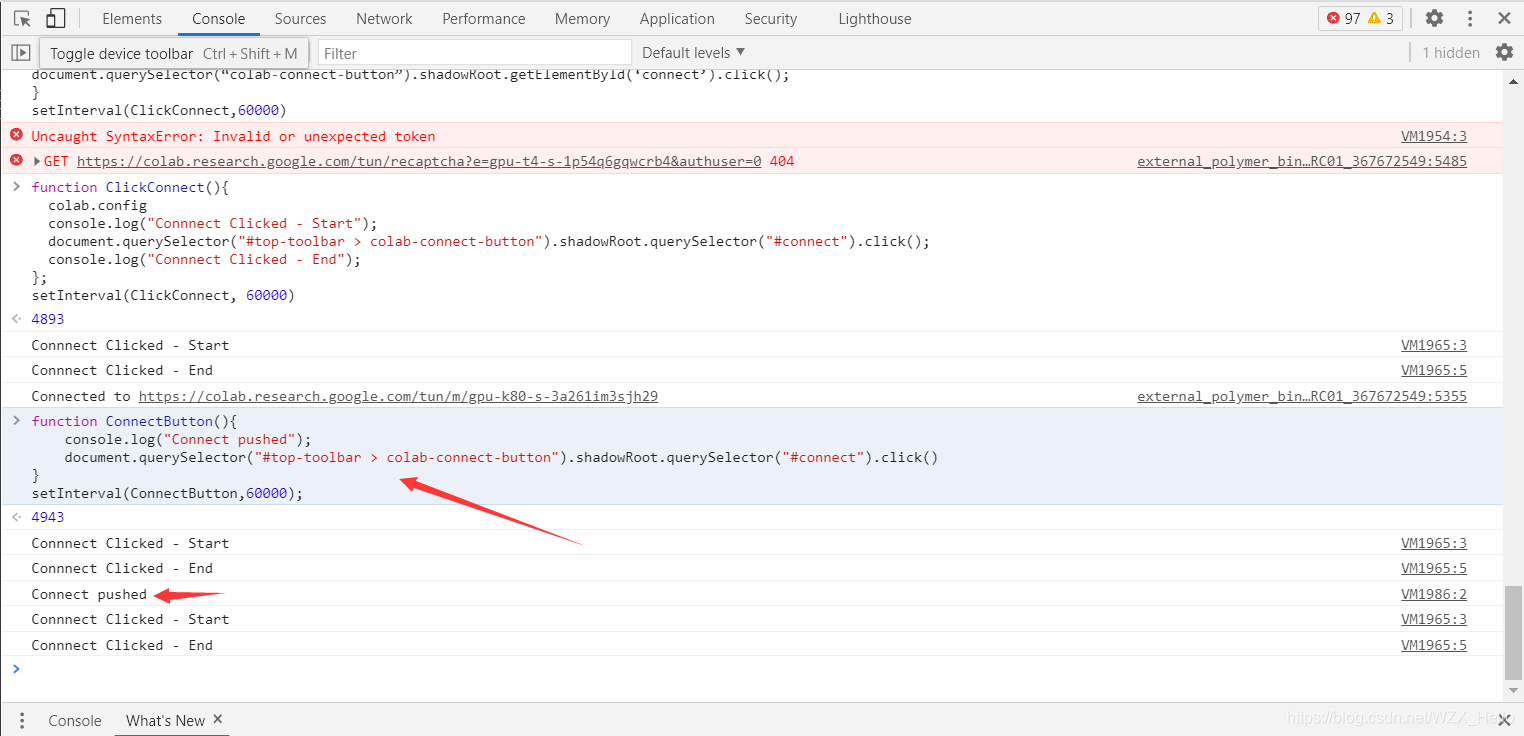Click the error icon beside Uncaught SyntaxError
The width and height of the screenshot is (1524, 736).
pyautogui.click(x=16, y=135)
